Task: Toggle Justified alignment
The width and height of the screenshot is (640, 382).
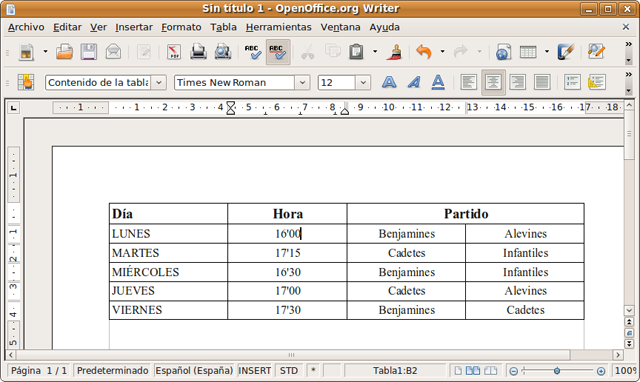Action: tap(542, 82)
